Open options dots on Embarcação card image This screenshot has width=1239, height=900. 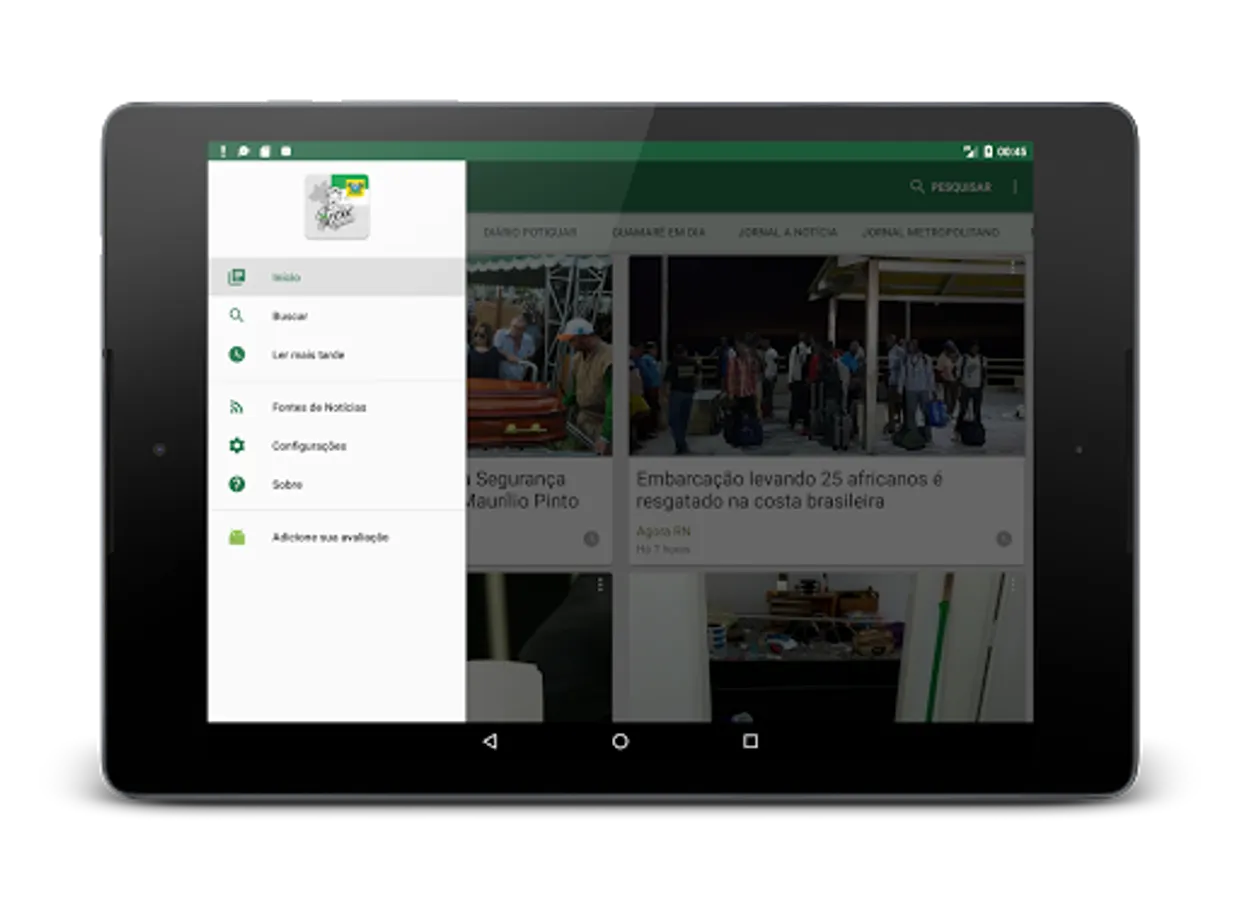(1012, 269)
